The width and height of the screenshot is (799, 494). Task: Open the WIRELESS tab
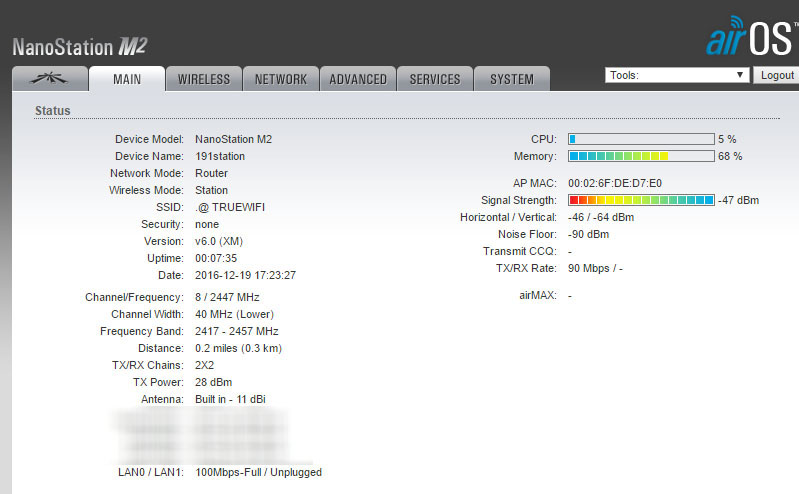tap(204, 79)
